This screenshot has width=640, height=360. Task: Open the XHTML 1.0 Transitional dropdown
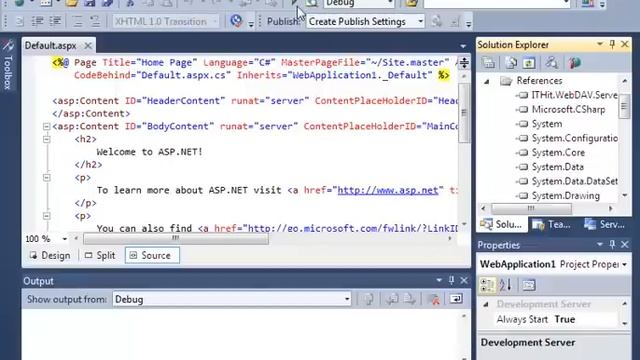pos(215,21)
